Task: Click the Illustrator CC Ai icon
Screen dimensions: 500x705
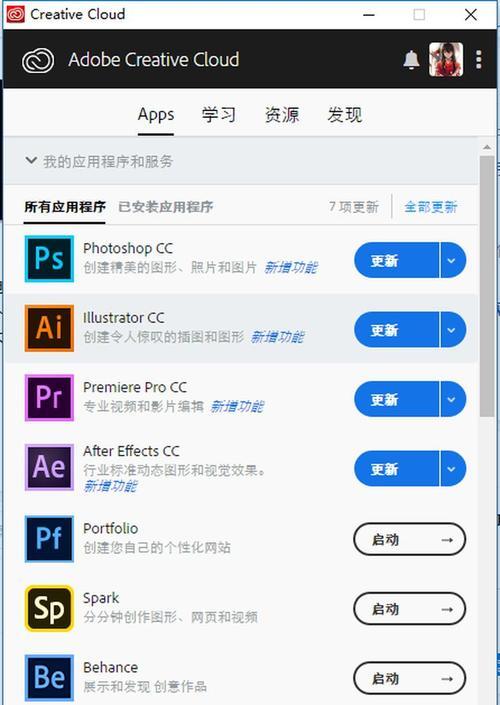Action: click(x=49, y=328)
